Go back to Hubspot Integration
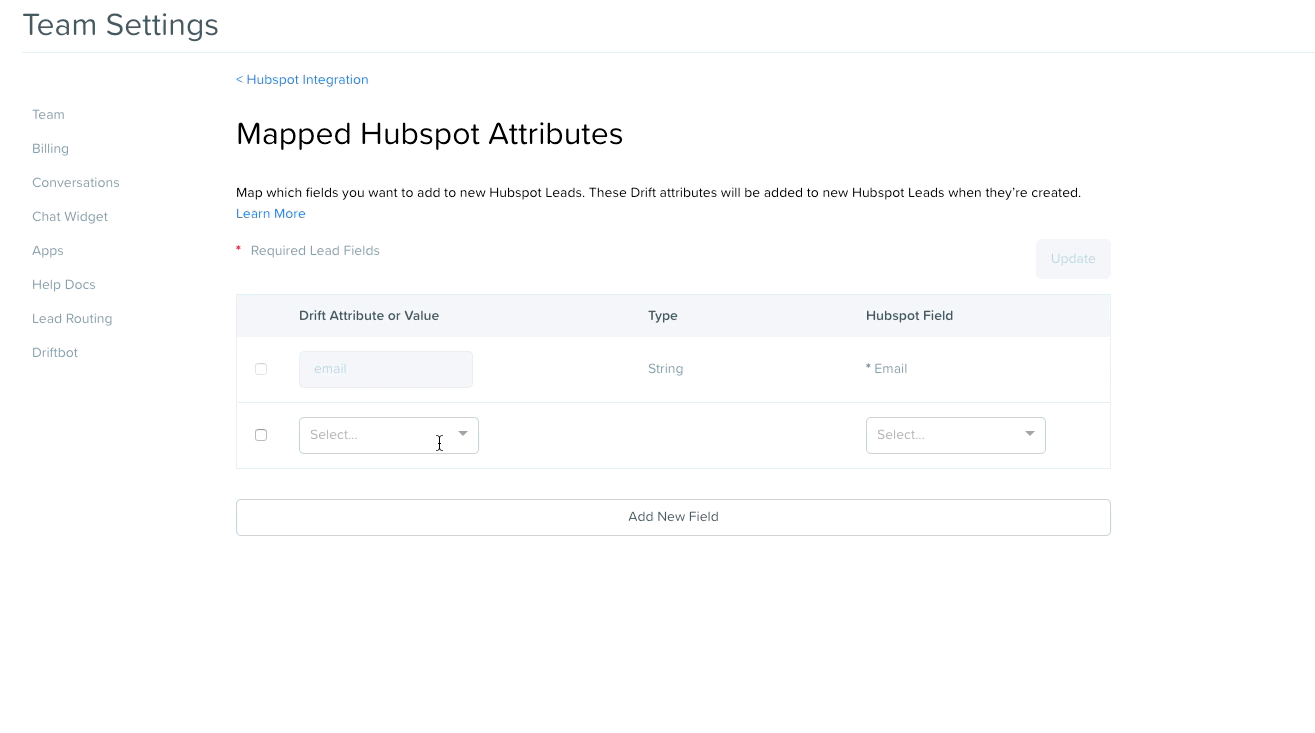This screenshot has height=733, width=1315. [x=302, y=80]
